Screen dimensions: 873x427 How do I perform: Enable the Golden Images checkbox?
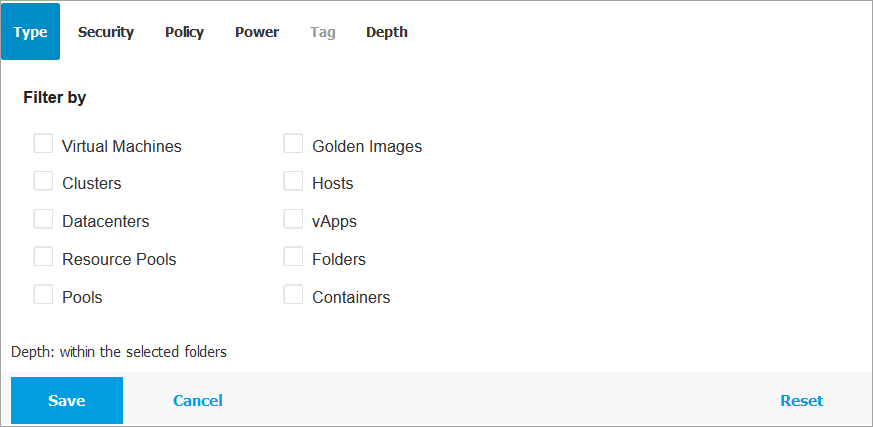pos(293,144)
